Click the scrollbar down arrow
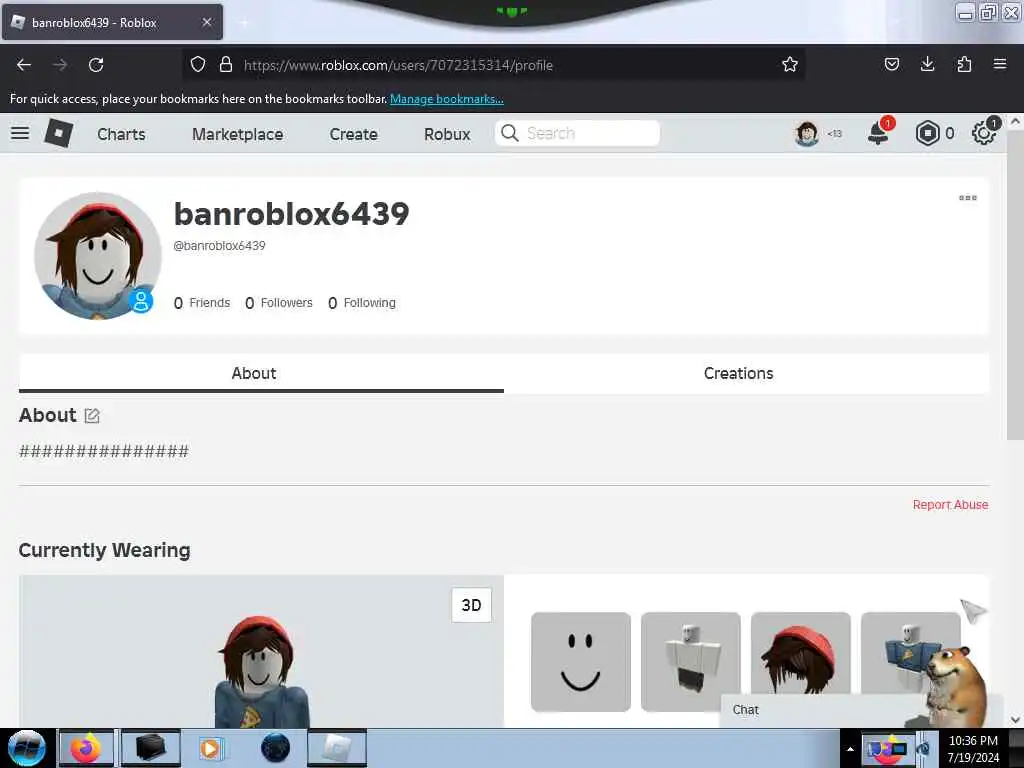Screen dimensions: 1024x768 point(1015,720)
